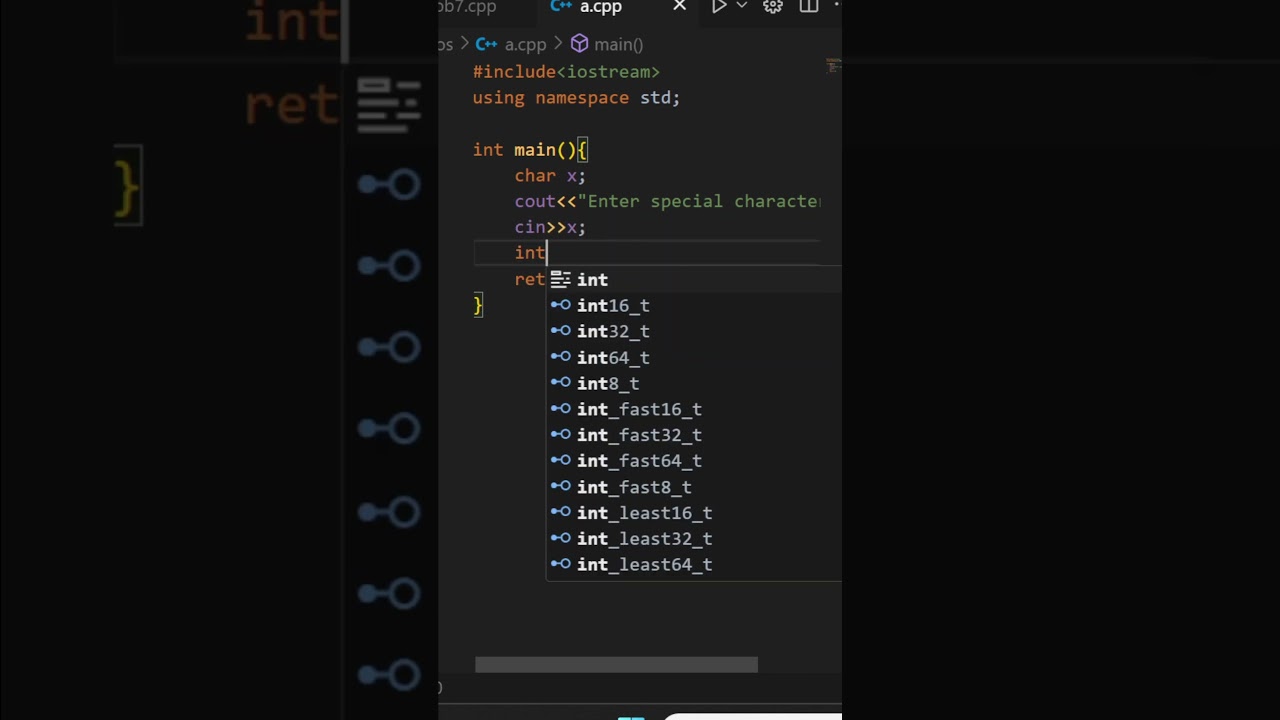Click the minimap at editor right edge

tap(833, 66)
